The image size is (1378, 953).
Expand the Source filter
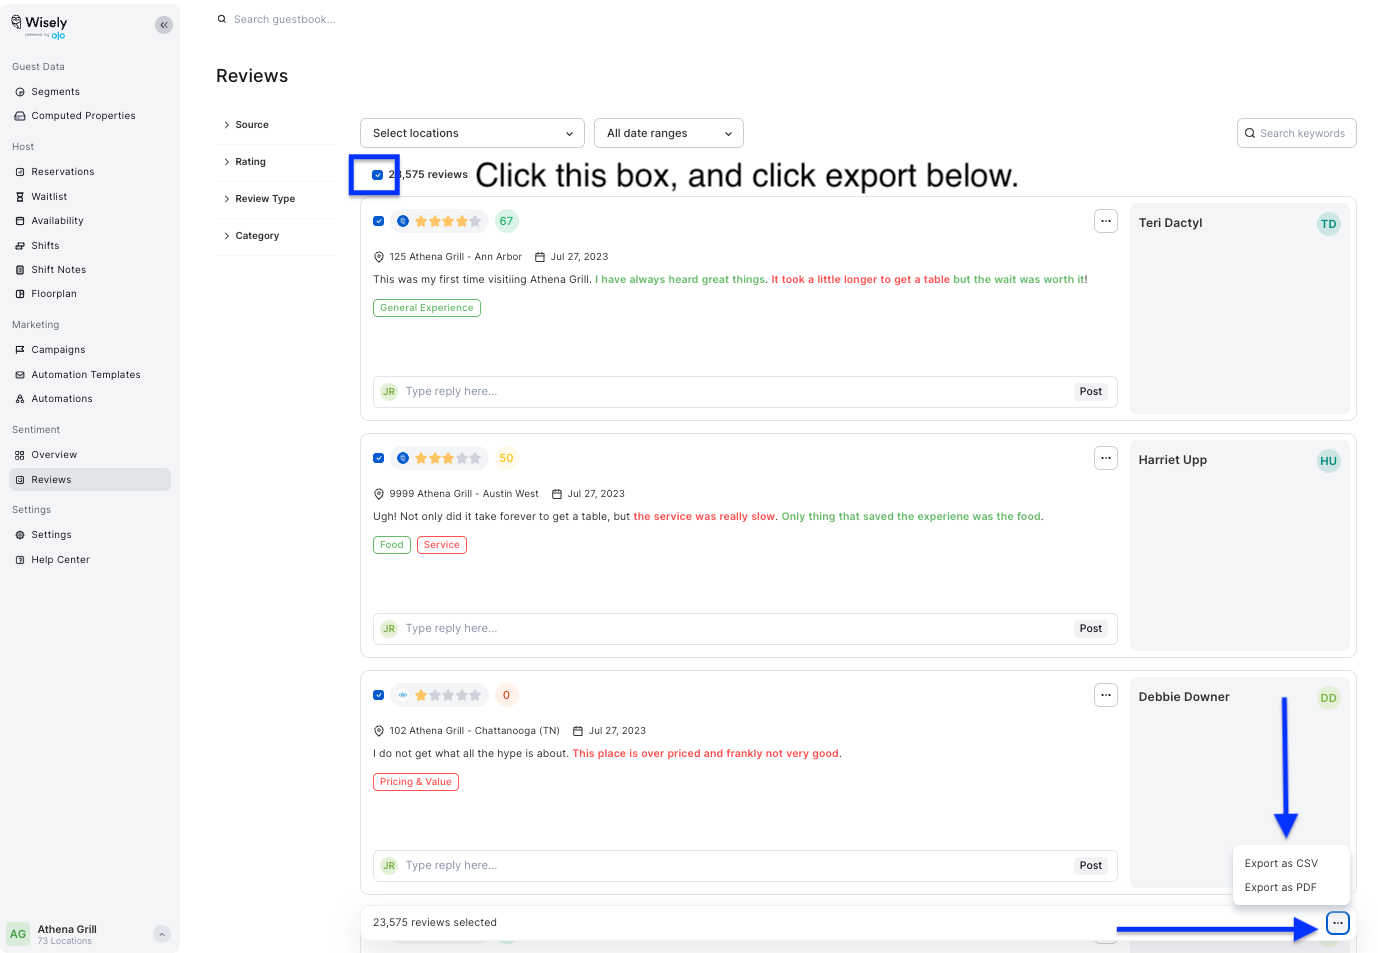(x=247, y=125)
